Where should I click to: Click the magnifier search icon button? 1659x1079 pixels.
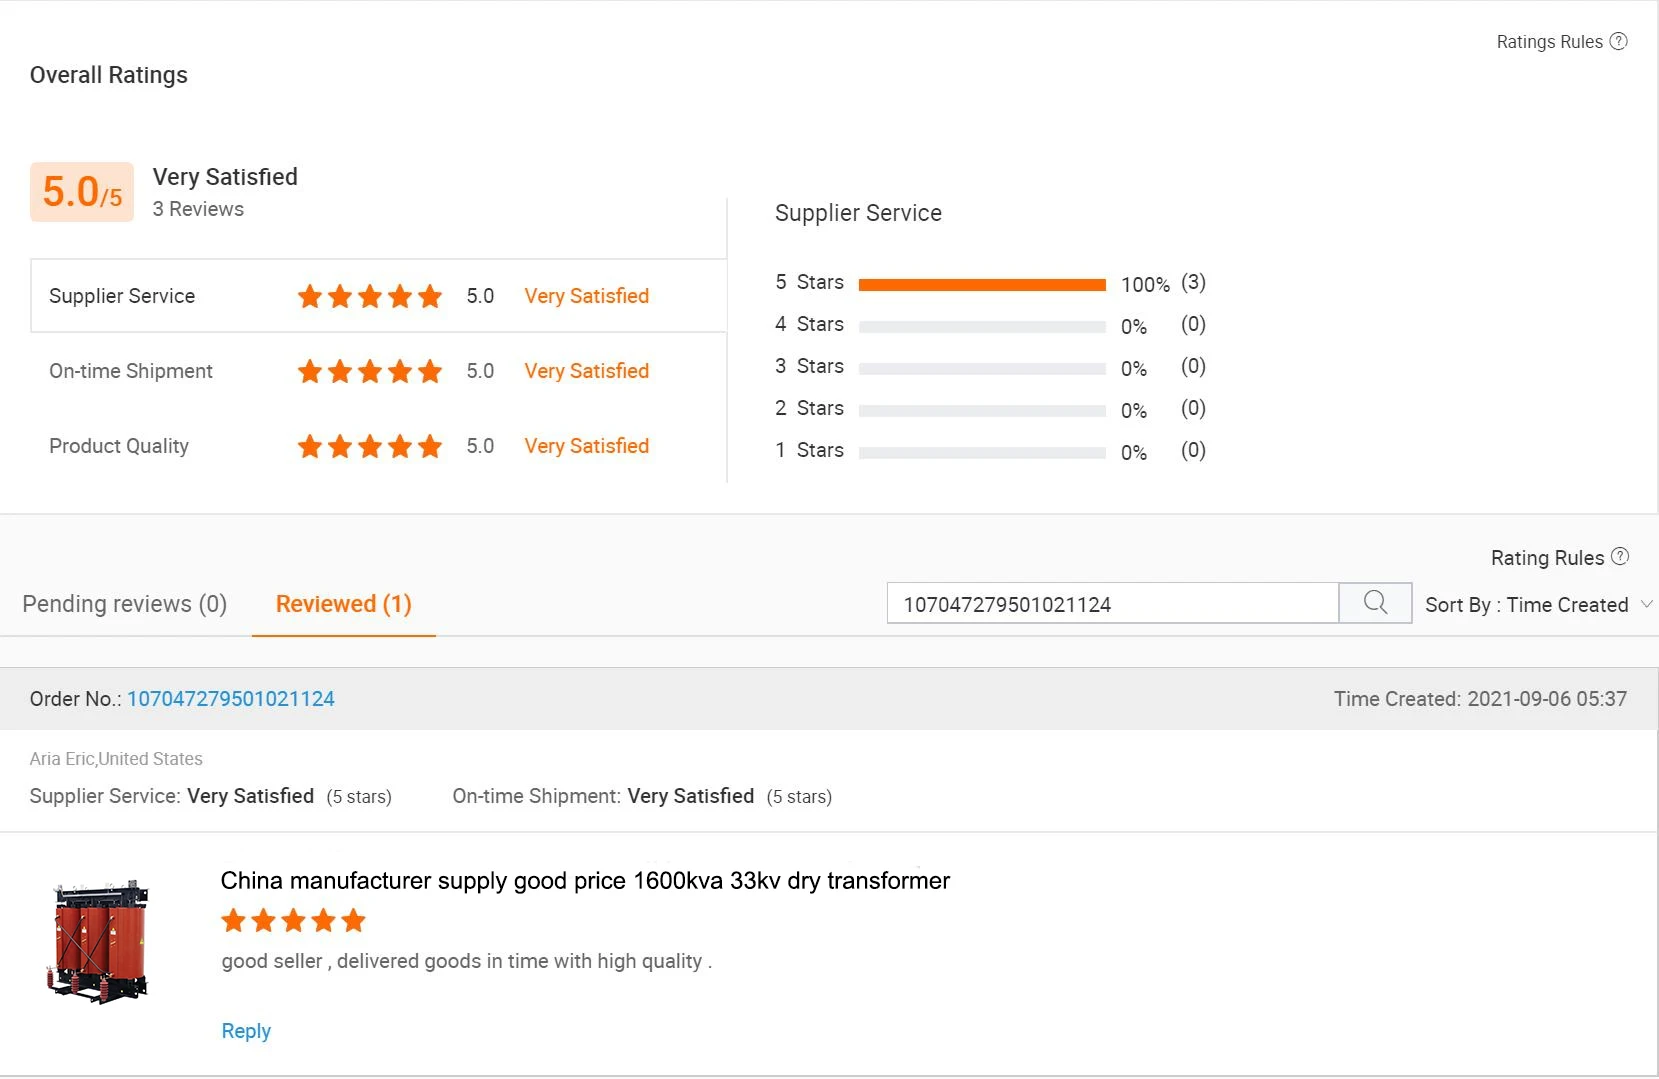point(1375,603)
